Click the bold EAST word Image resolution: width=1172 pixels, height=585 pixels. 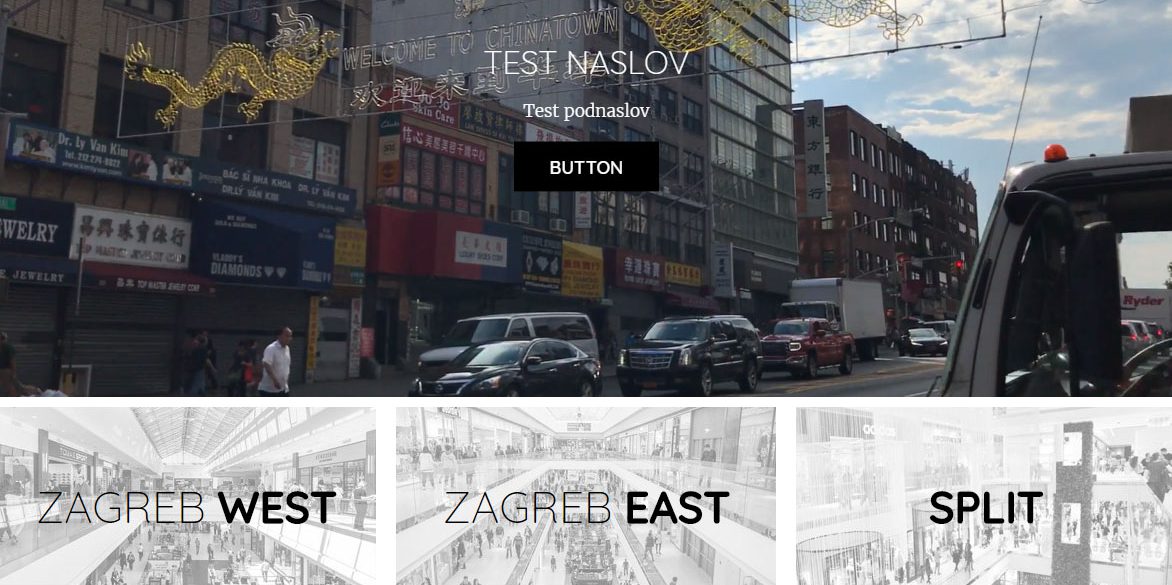tap(677, 508)
